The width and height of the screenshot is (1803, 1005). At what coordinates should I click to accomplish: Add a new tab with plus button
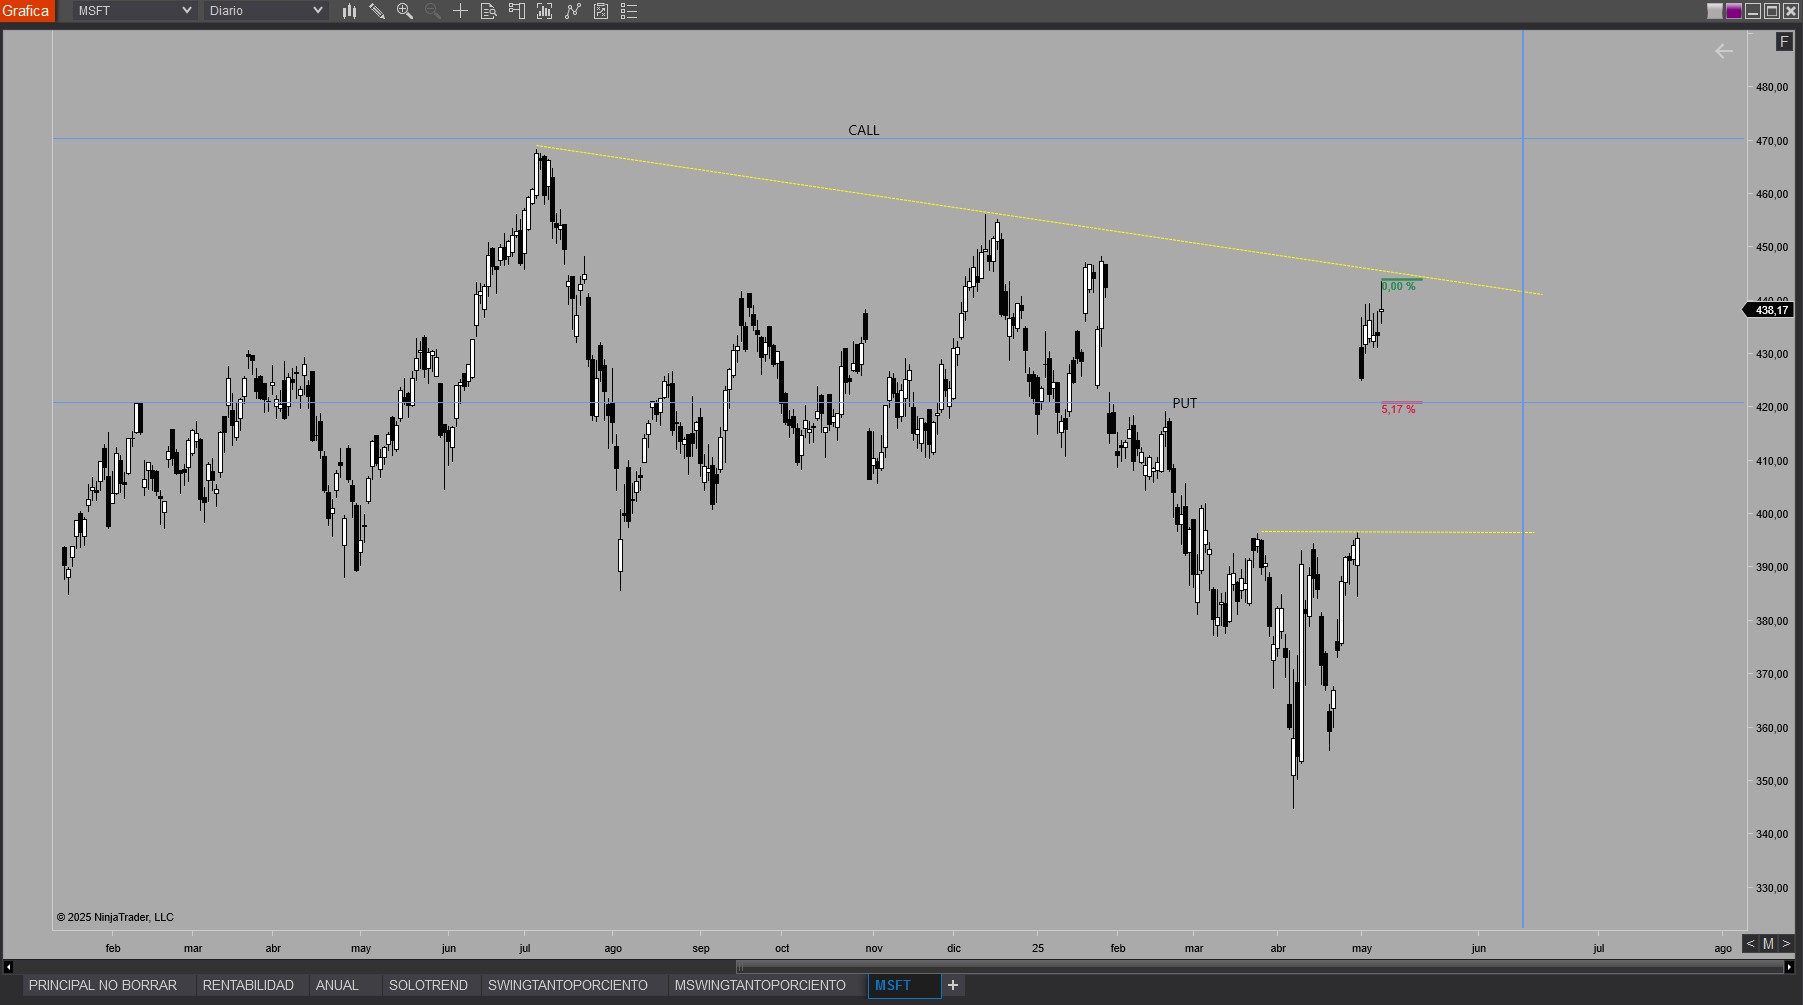coord(953,986)
